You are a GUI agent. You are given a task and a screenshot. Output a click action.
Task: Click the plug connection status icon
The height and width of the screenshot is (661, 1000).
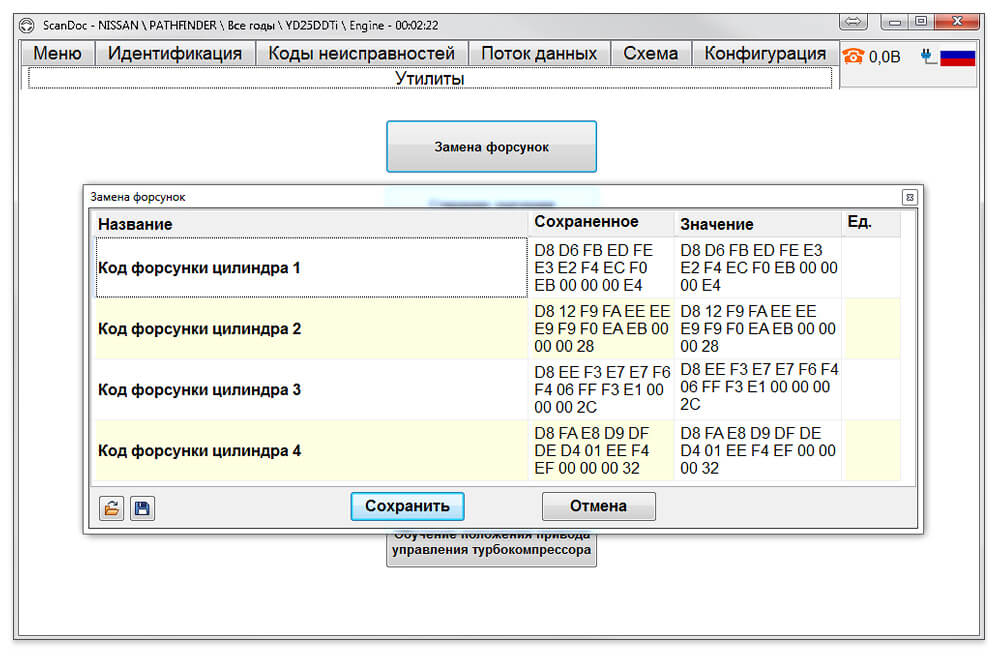928,56
